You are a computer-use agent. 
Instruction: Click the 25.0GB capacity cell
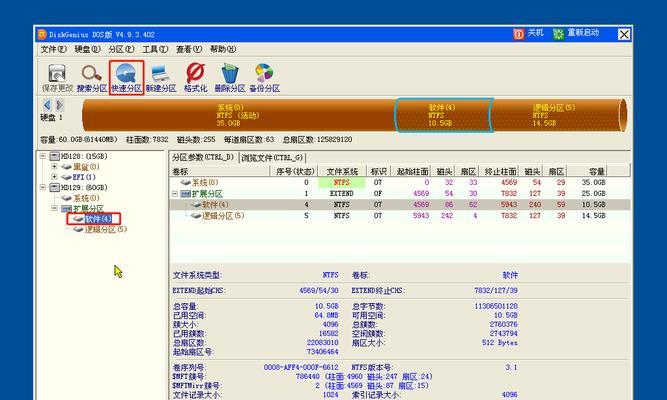point(593,194)
